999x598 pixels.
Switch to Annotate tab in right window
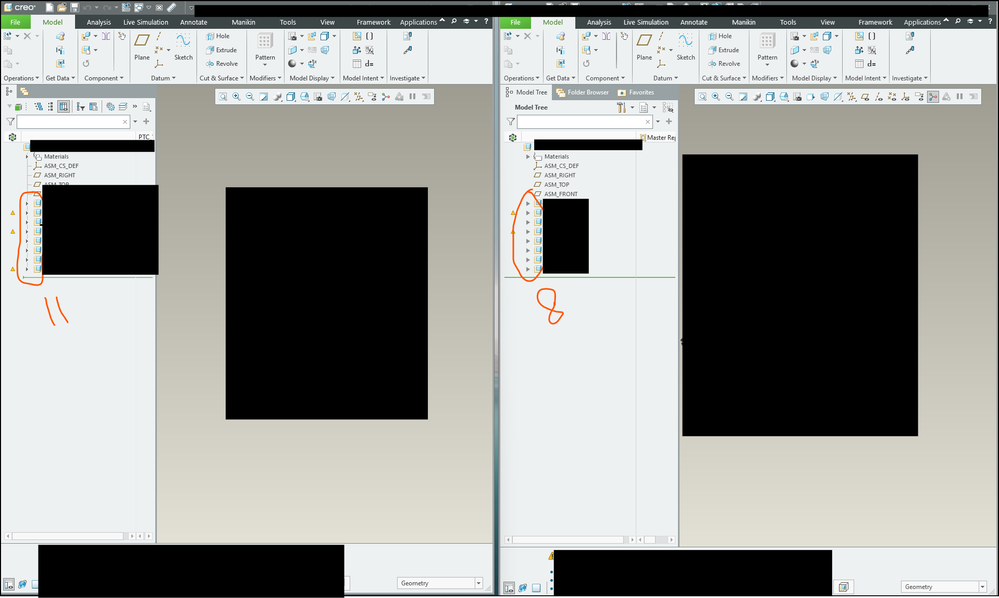tap(694, 22)
